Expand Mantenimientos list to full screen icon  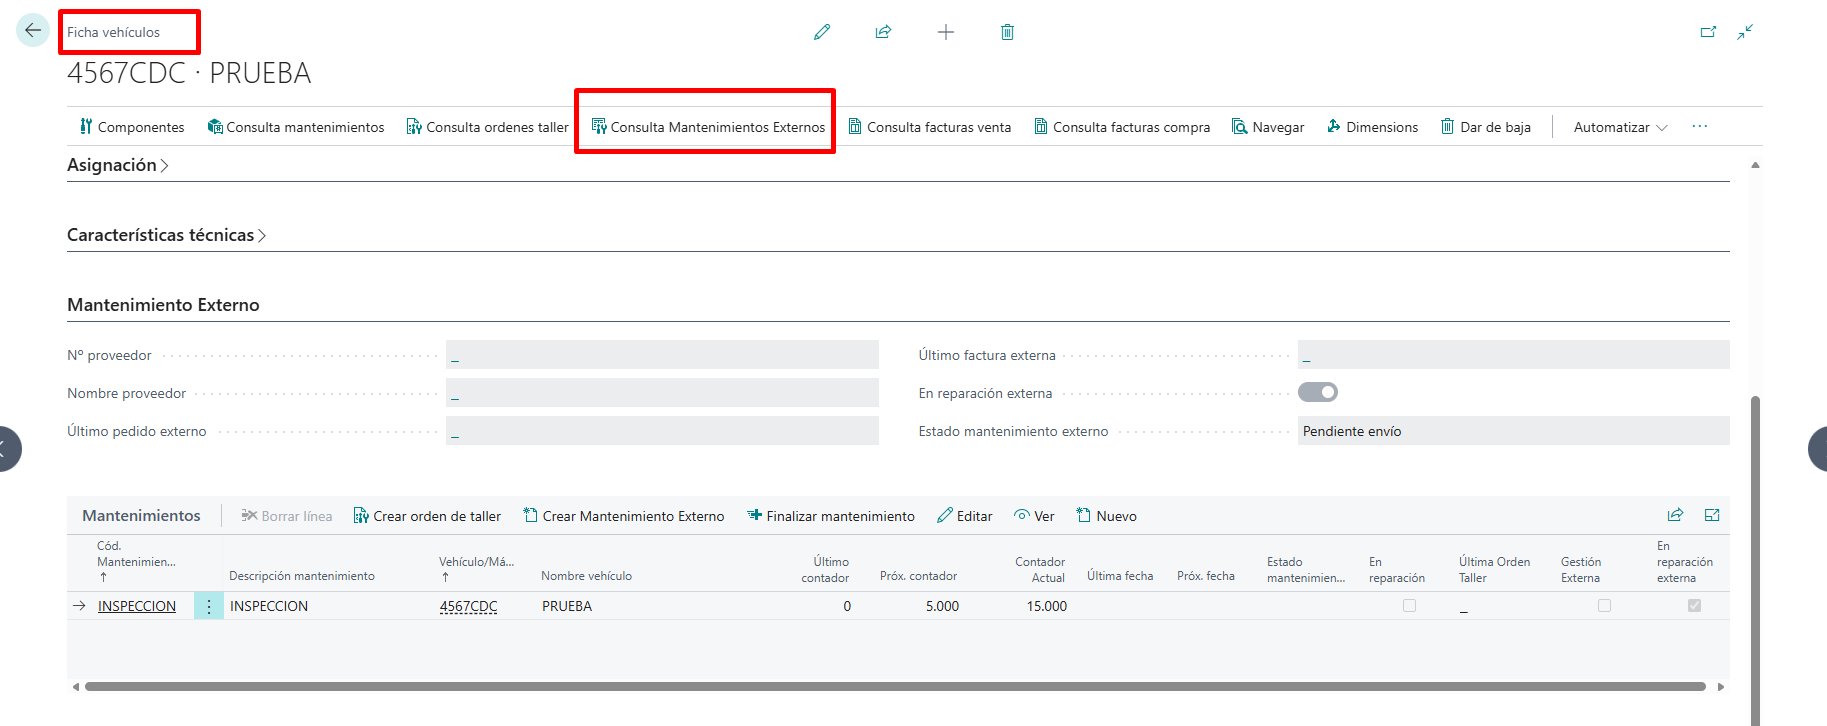(1712, 515)
